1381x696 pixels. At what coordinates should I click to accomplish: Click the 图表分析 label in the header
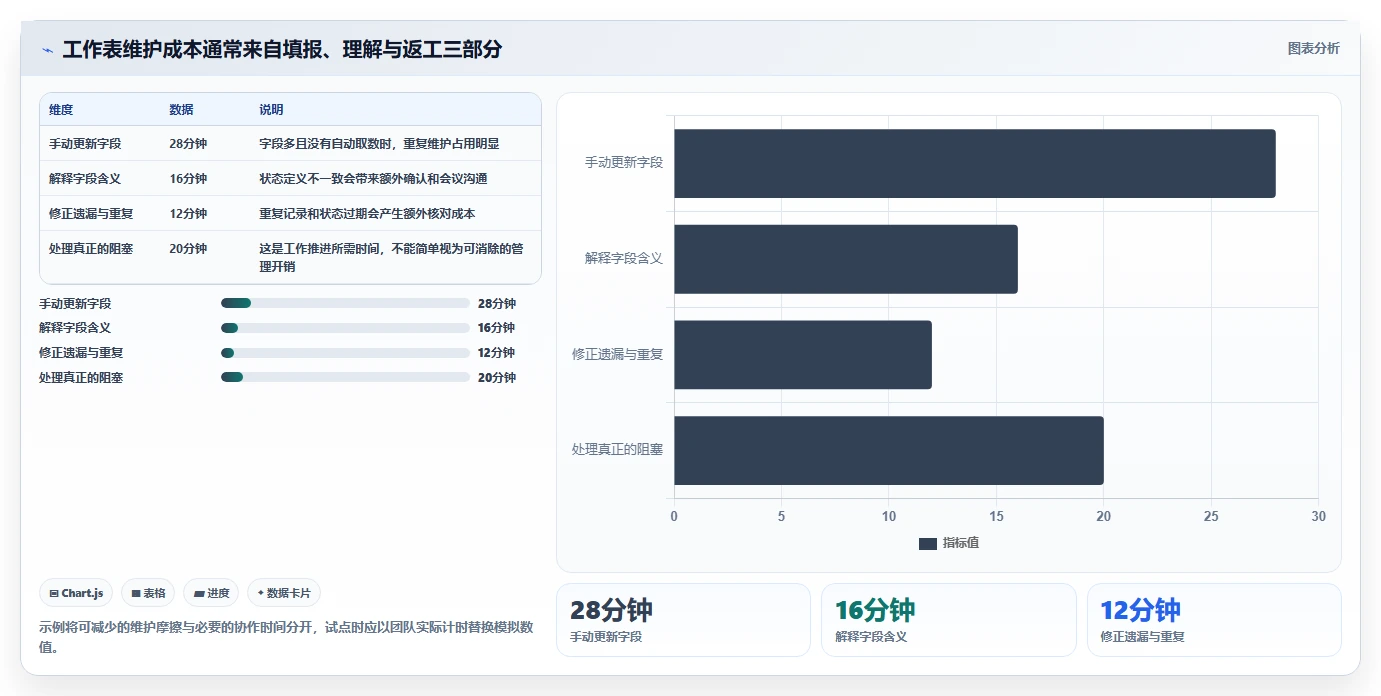pos(1313,49)
